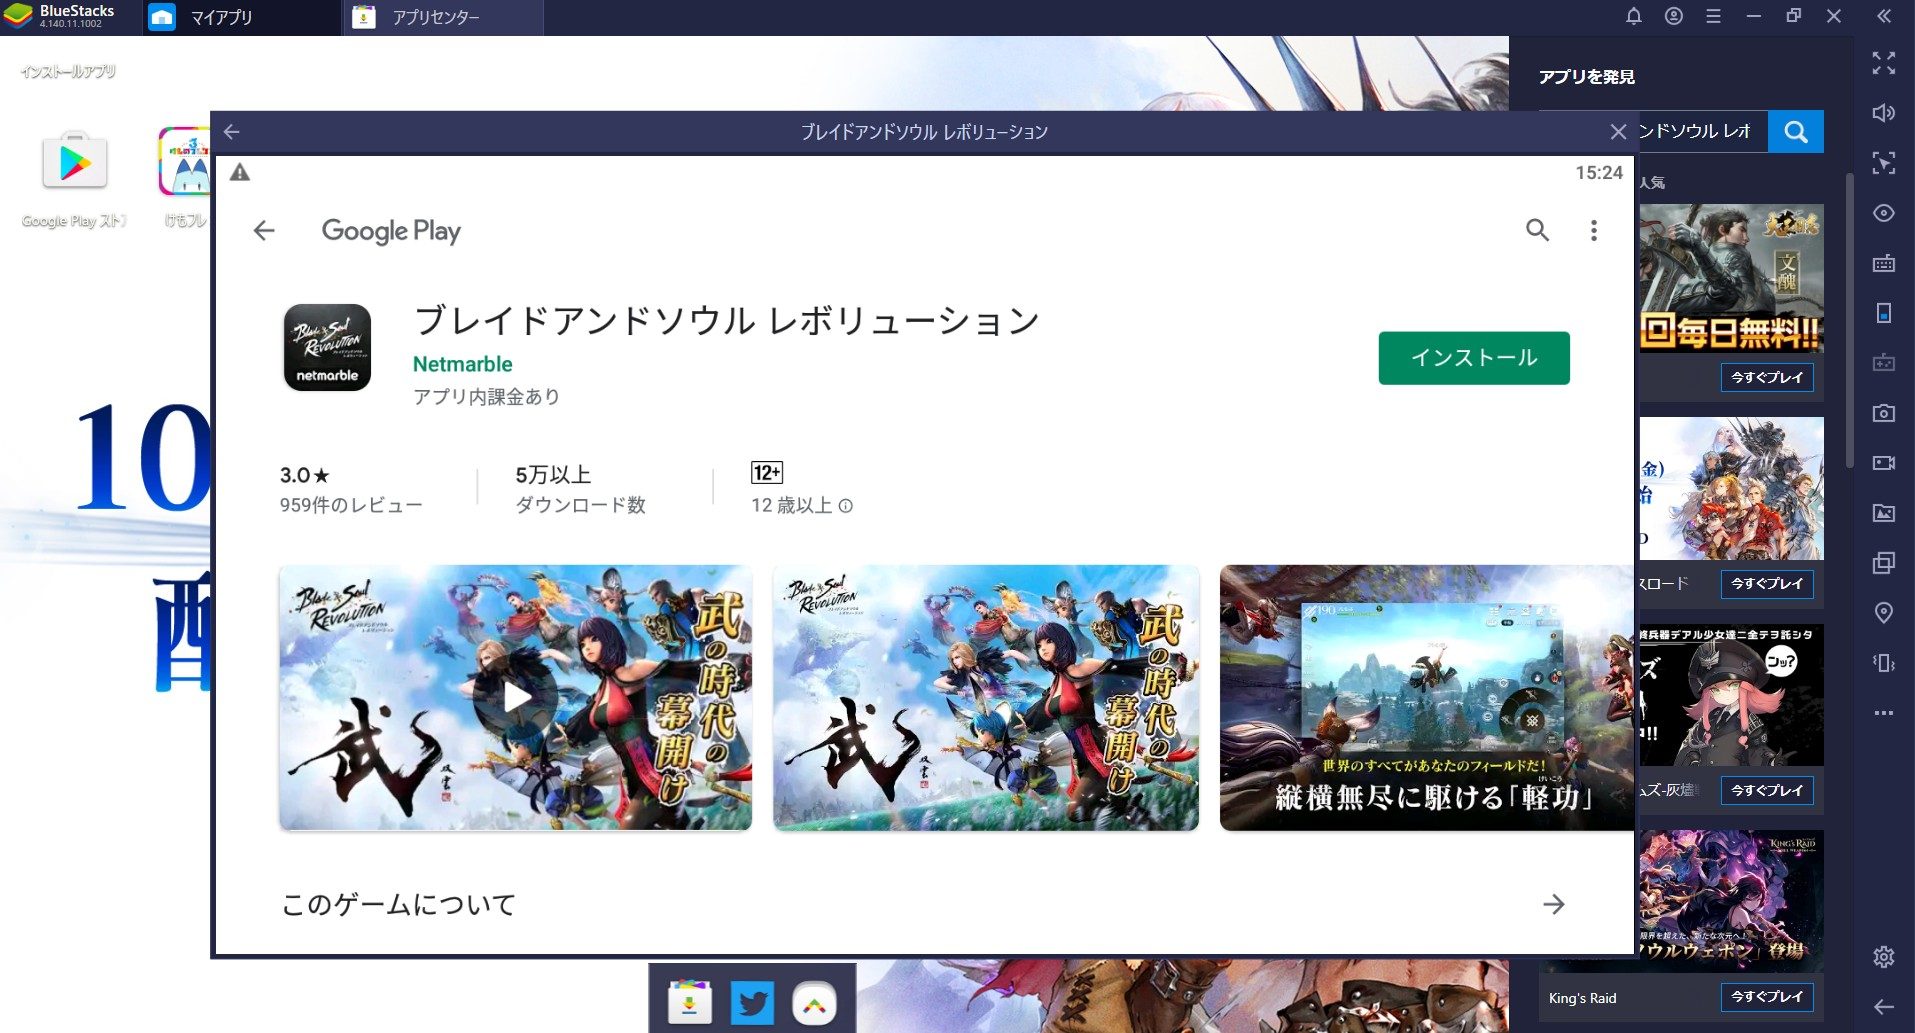Collapse the sidebar with double chevron

click(x=1884, y=16)
